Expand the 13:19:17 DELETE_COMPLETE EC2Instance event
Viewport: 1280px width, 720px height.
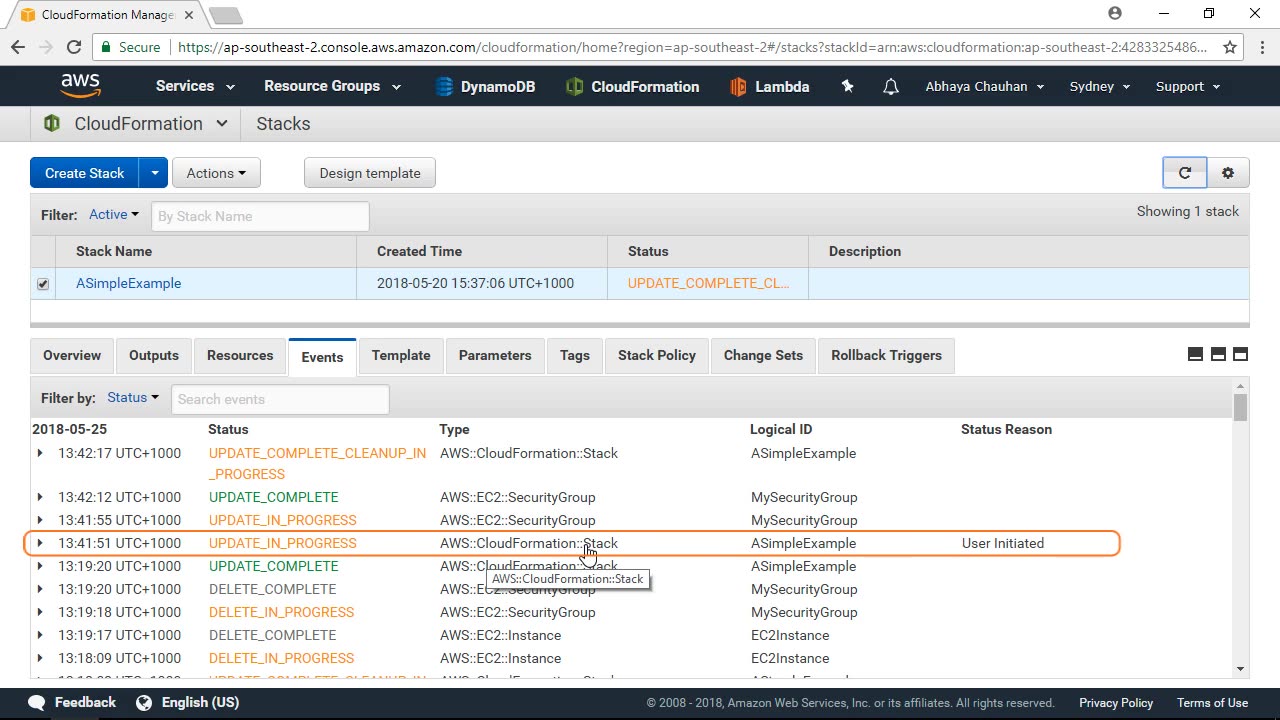(x=40, y=635)
